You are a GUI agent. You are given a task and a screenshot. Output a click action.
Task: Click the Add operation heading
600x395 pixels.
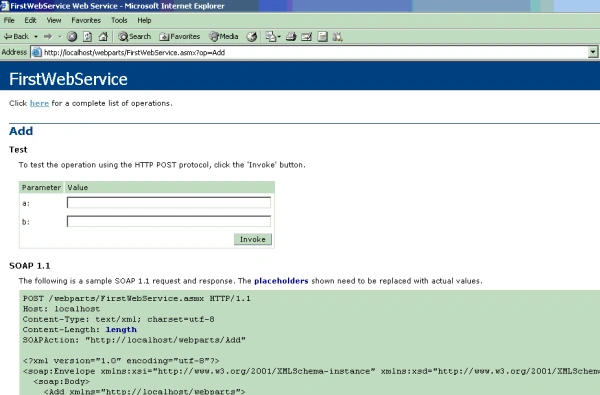tap(21, 131)
